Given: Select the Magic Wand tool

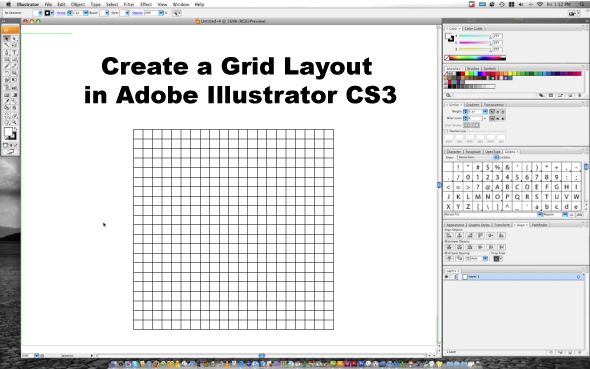Looking at the screenshot, I should [x=6, y=45].
